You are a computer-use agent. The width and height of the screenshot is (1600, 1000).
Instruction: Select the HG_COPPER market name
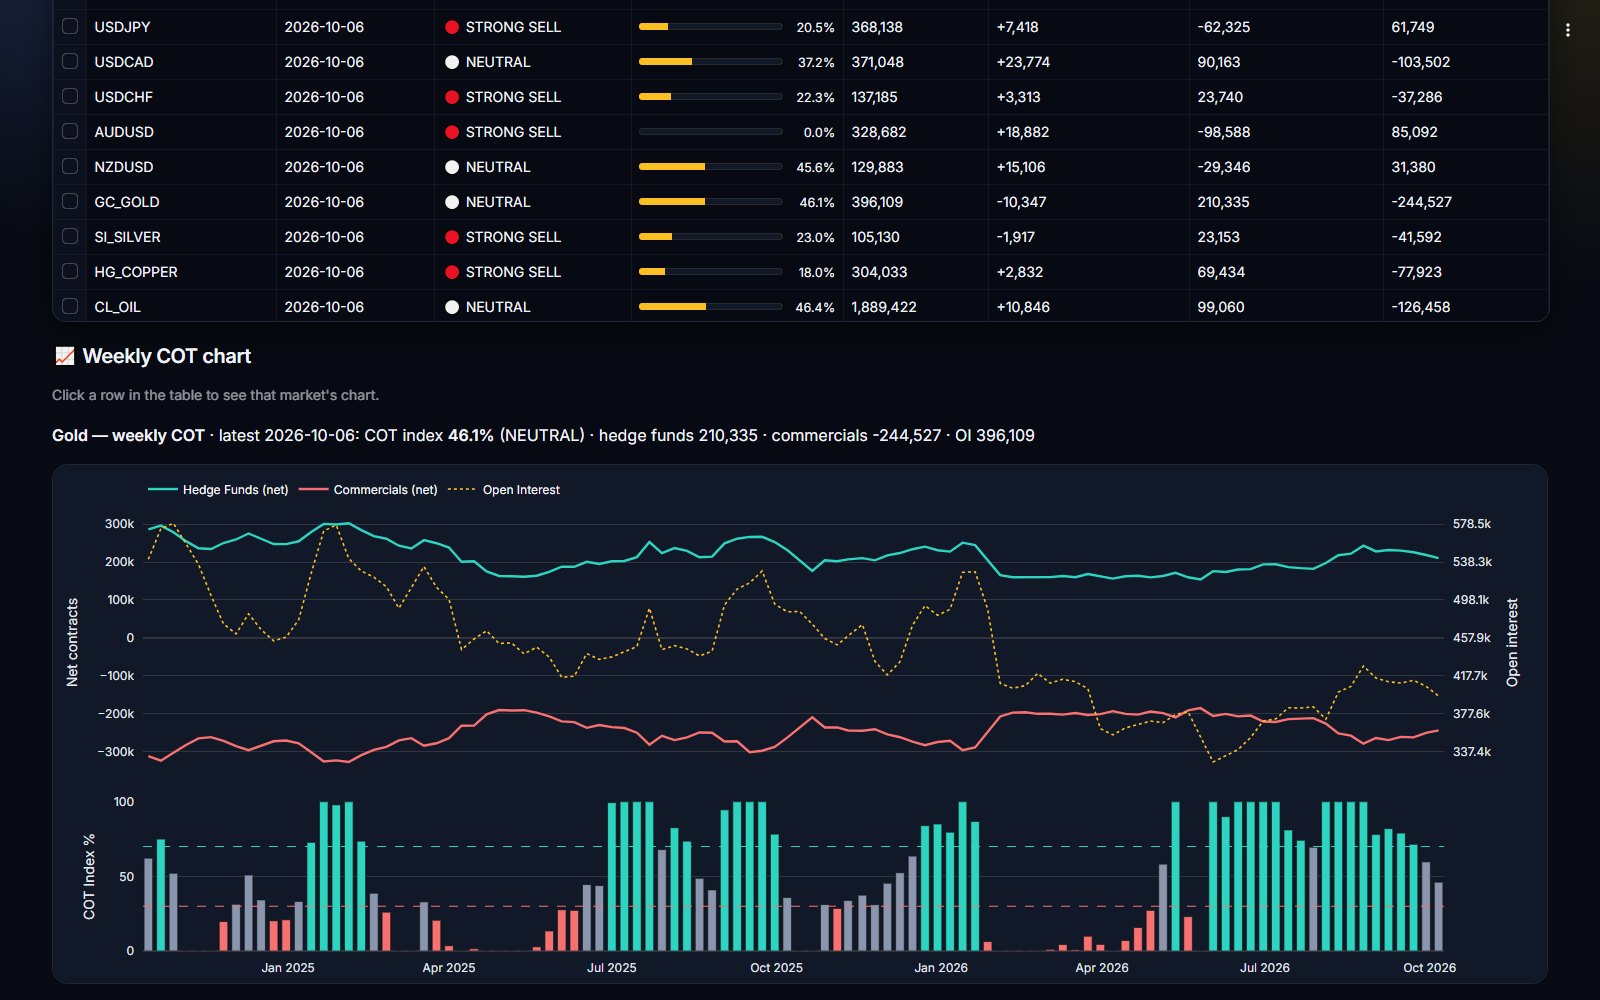click(x=136, y=272)
